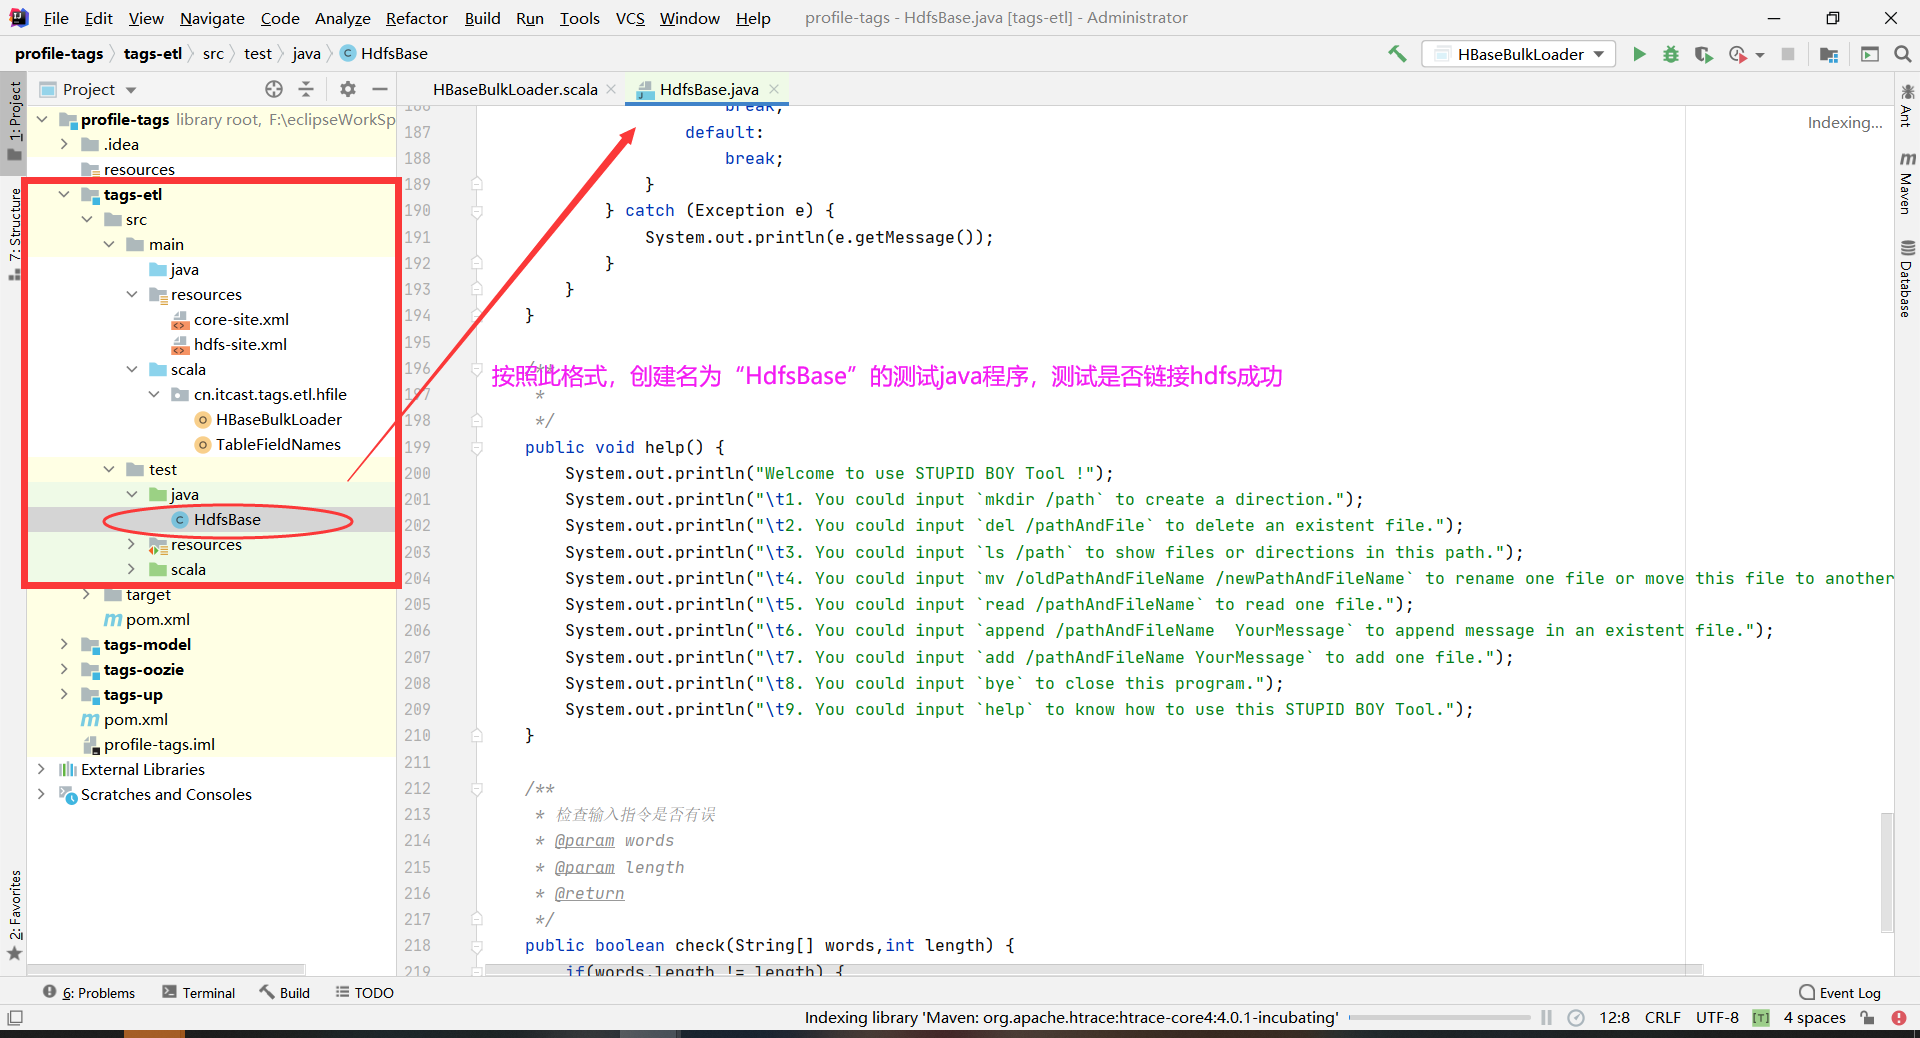Change indentation setting 4 spaces
Viewport: 1920px width, 1038px height.
(x=1814, y=1017)
